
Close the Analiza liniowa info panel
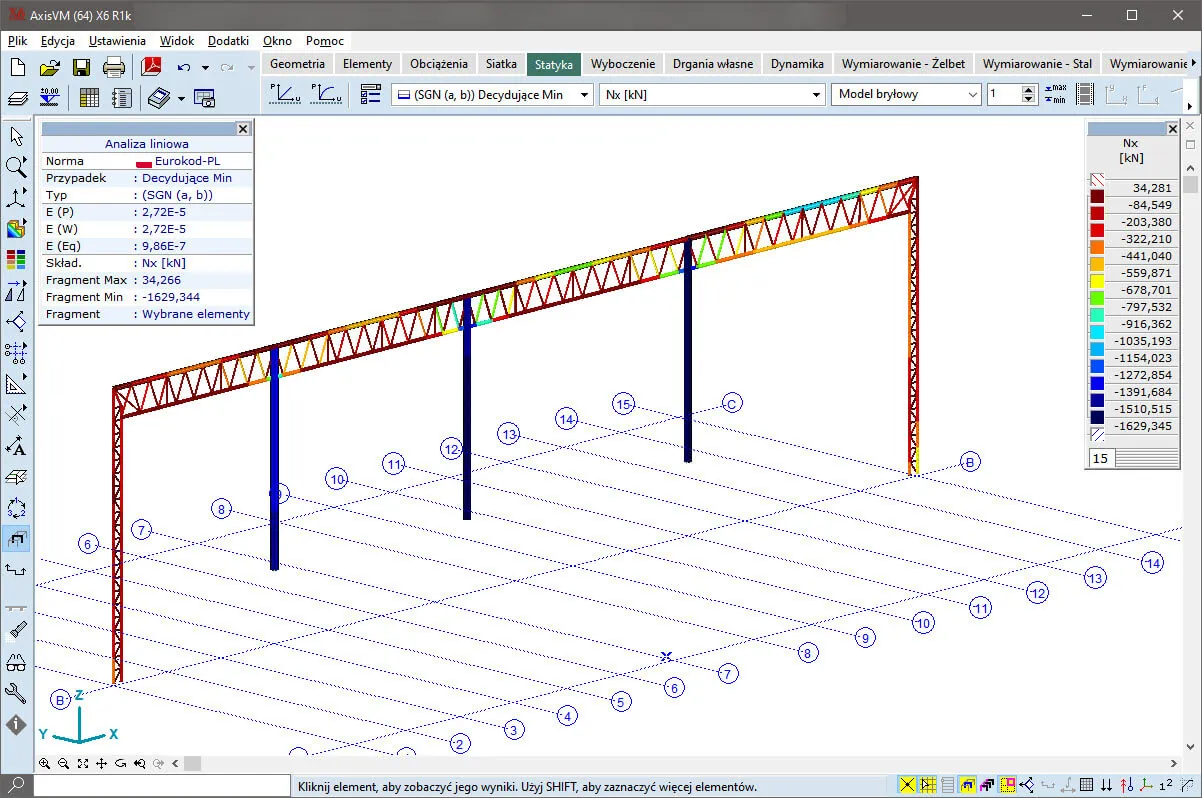243,129
